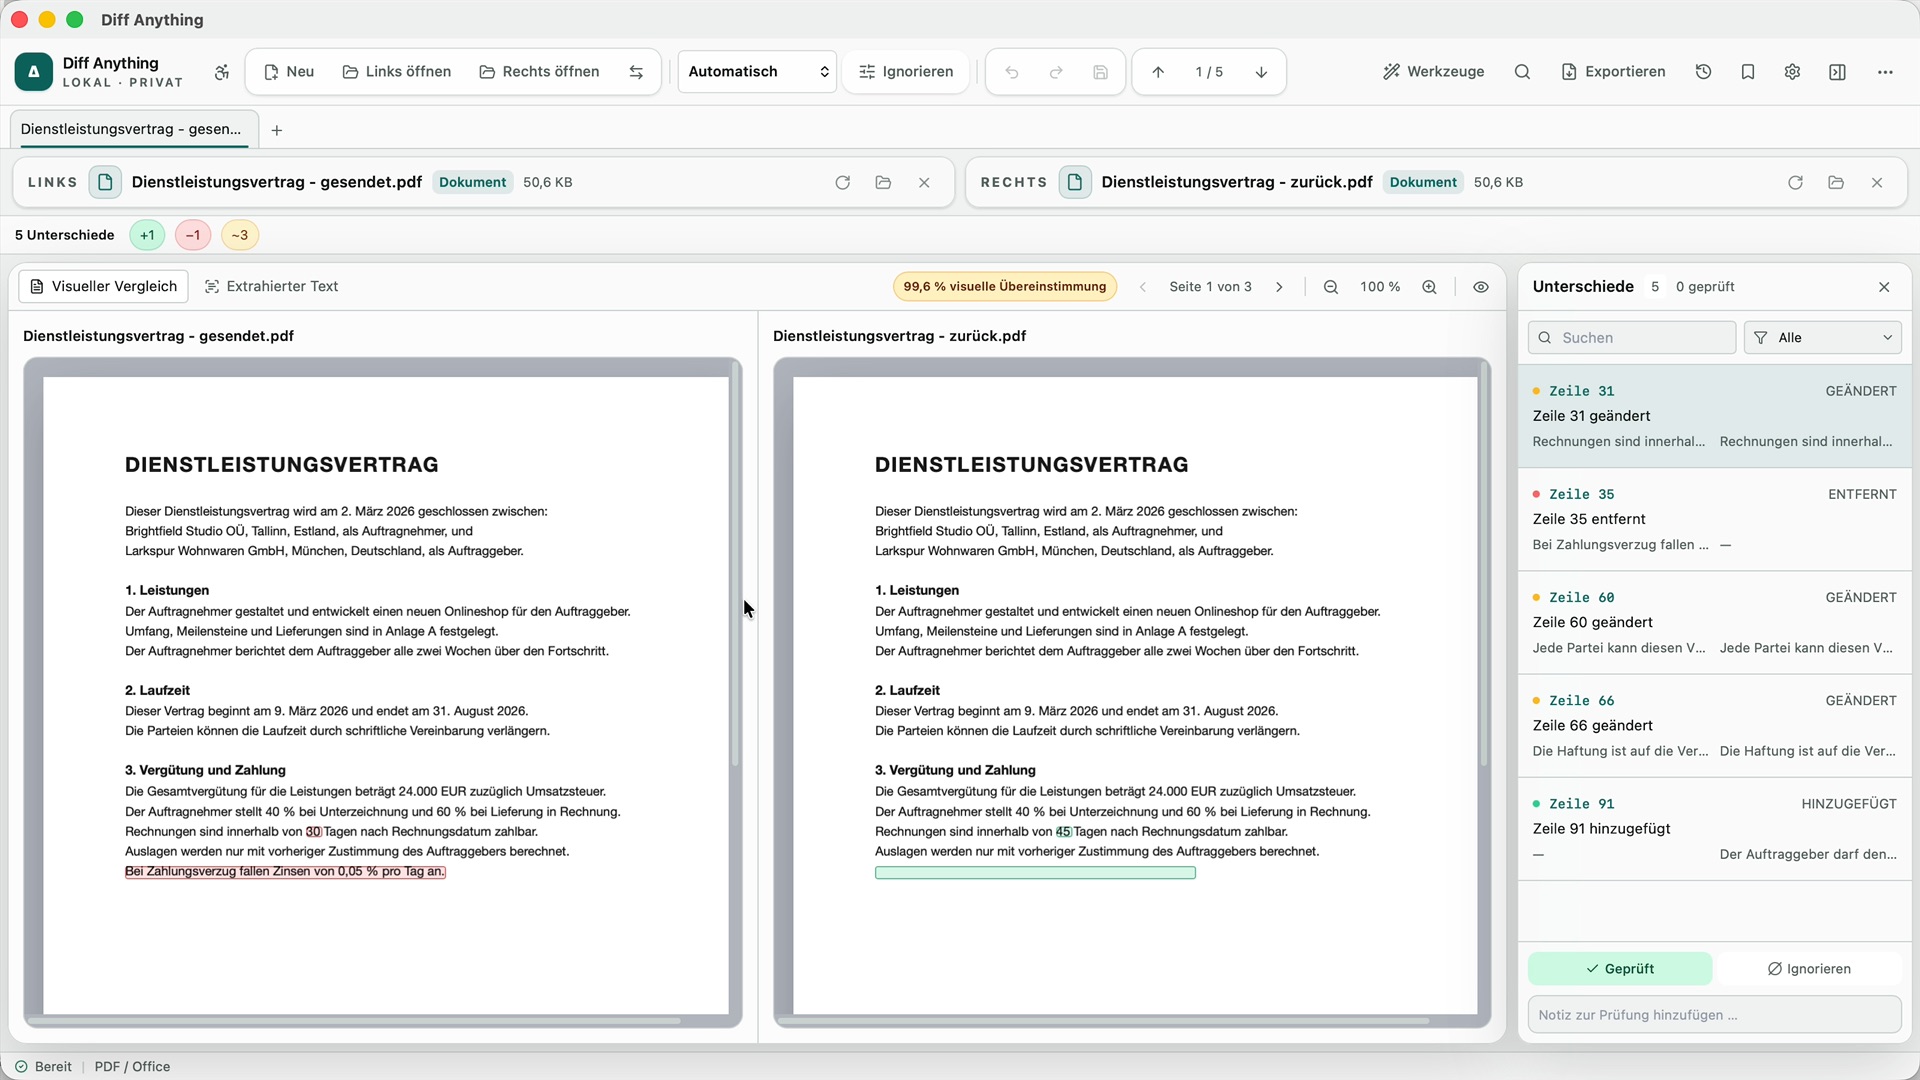Click Links öffnen button
Image resolution: width=1920 pixels, height=1080 pixels.
pyautogui.click(x=397, y=72)
